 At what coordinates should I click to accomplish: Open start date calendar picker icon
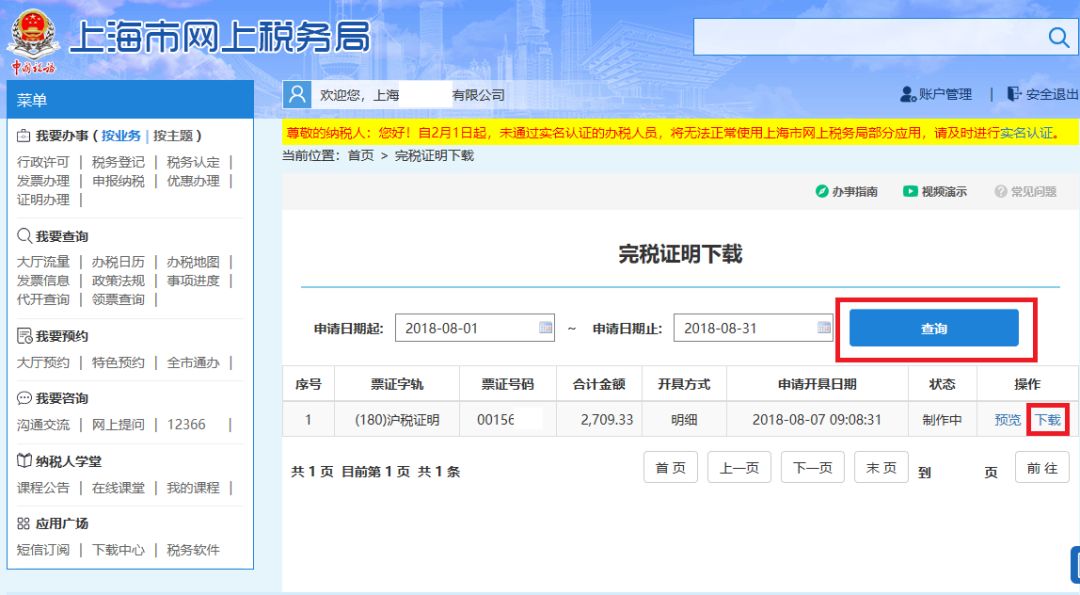pyautogui.click(x=546, y=328)
